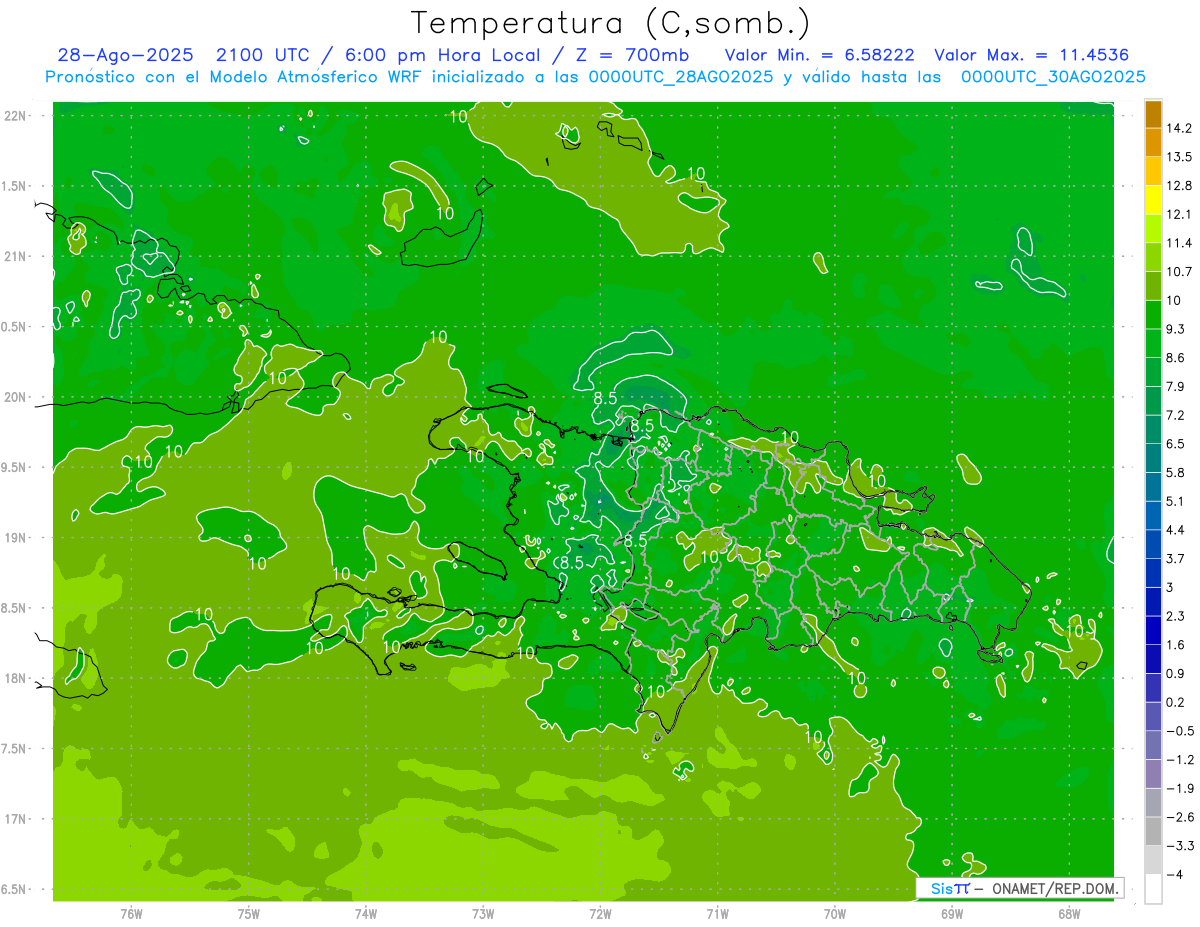Click the "5.1" value on the color legend

(1175, 501)
